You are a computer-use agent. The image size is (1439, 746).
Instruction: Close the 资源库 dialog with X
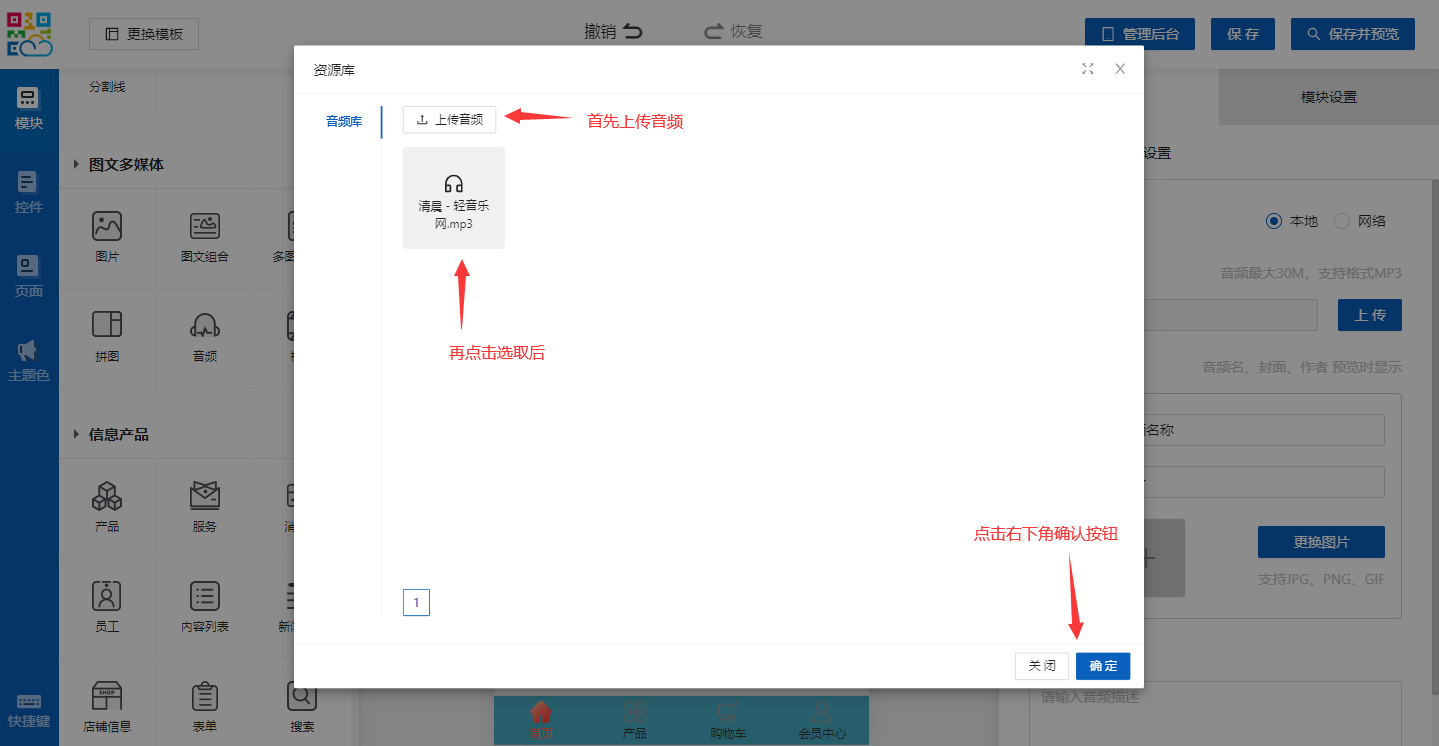1120,69
